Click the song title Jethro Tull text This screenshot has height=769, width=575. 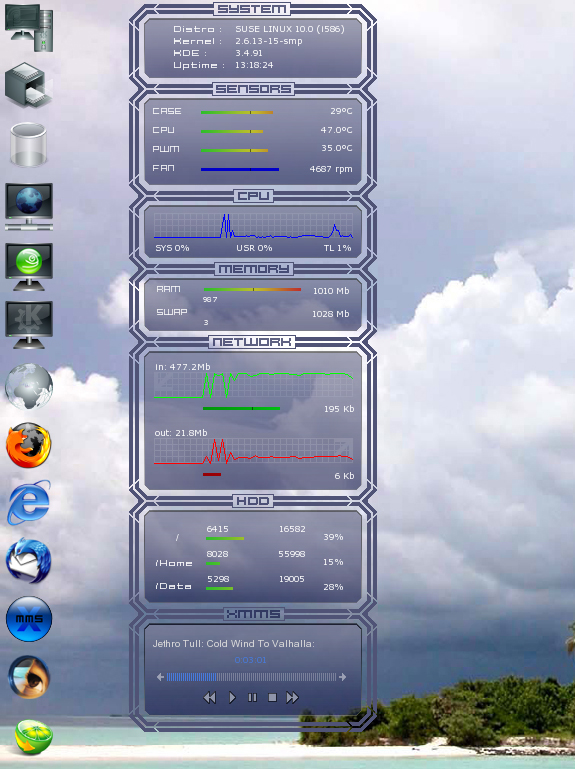[x=234, y=643]
